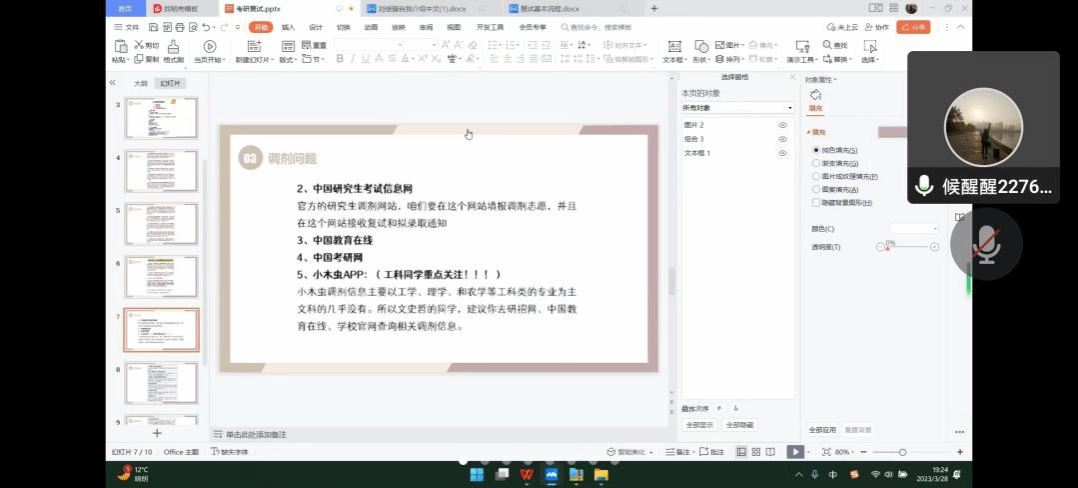Select the gradient fill (渐变填充) radio button
This screenshot has width=1078, height=488.
[x=816, y=163]
